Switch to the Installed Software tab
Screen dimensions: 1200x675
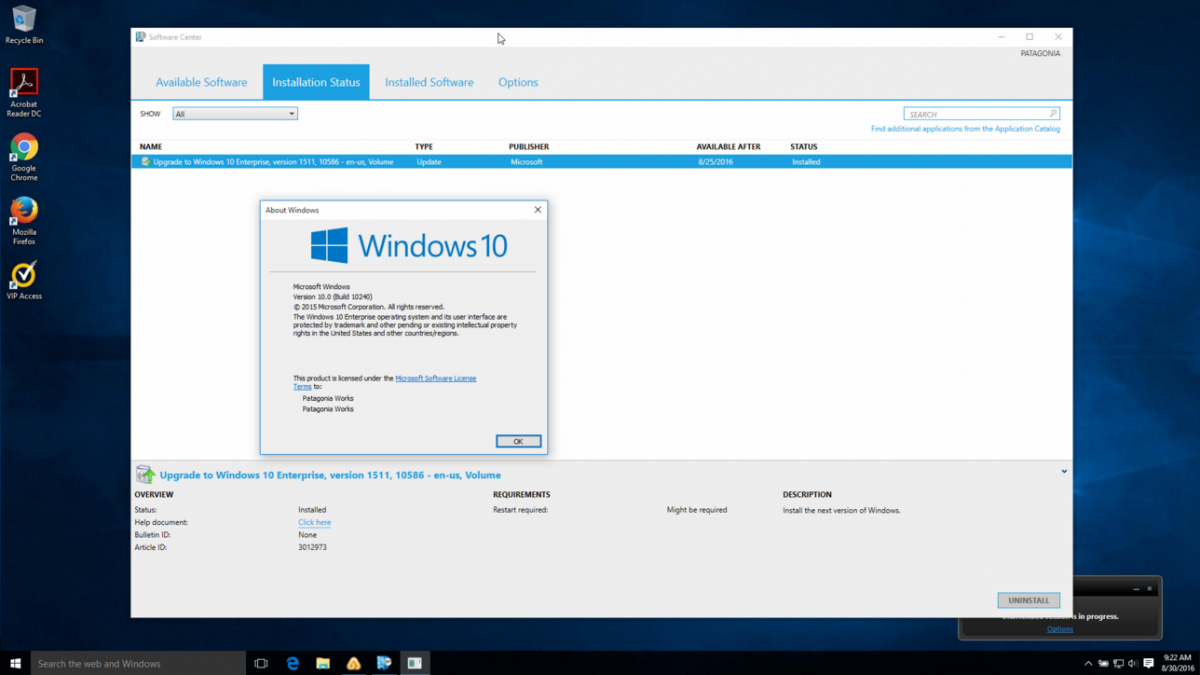429,82
